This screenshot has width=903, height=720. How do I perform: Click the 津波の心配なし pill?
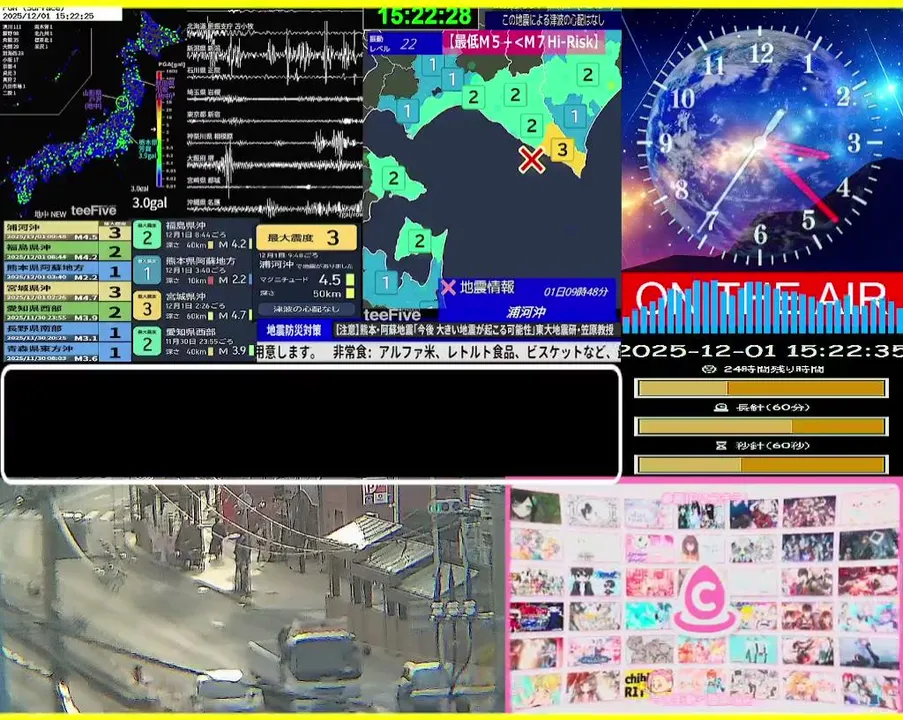point(306,309)
